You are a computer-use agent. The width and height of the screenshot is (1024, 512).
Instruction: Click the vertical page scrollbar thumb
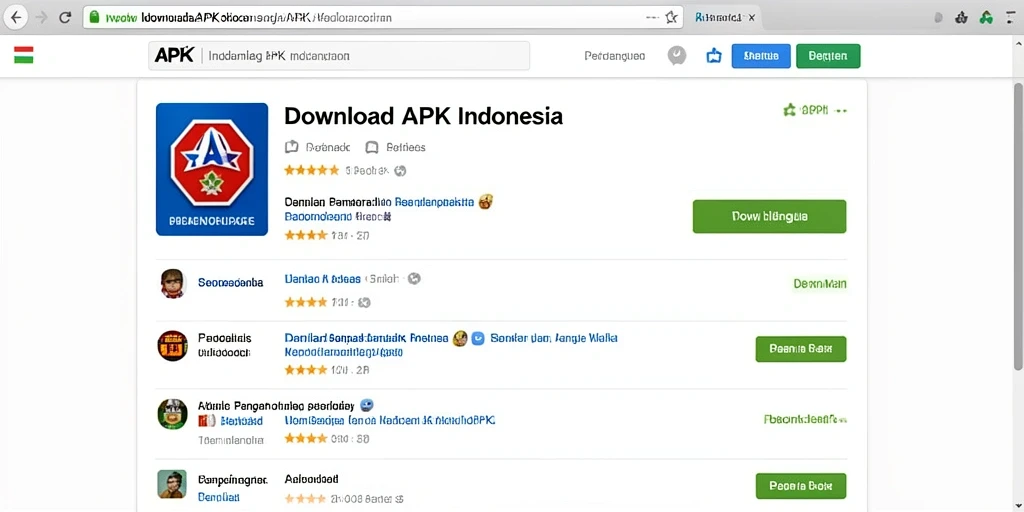(1017, 225)
